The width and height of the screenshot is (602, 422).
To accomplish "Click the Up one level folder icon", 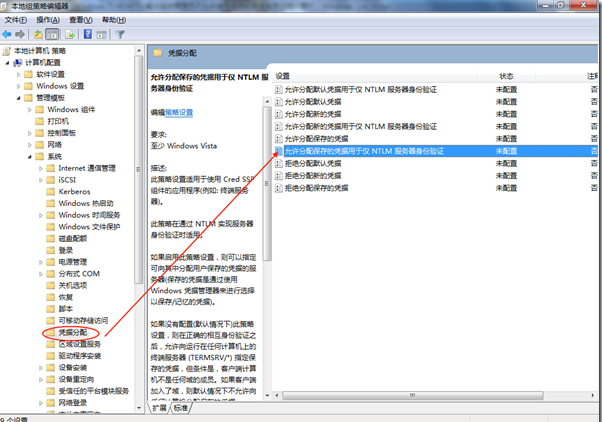I will click(x=39, y=33).
